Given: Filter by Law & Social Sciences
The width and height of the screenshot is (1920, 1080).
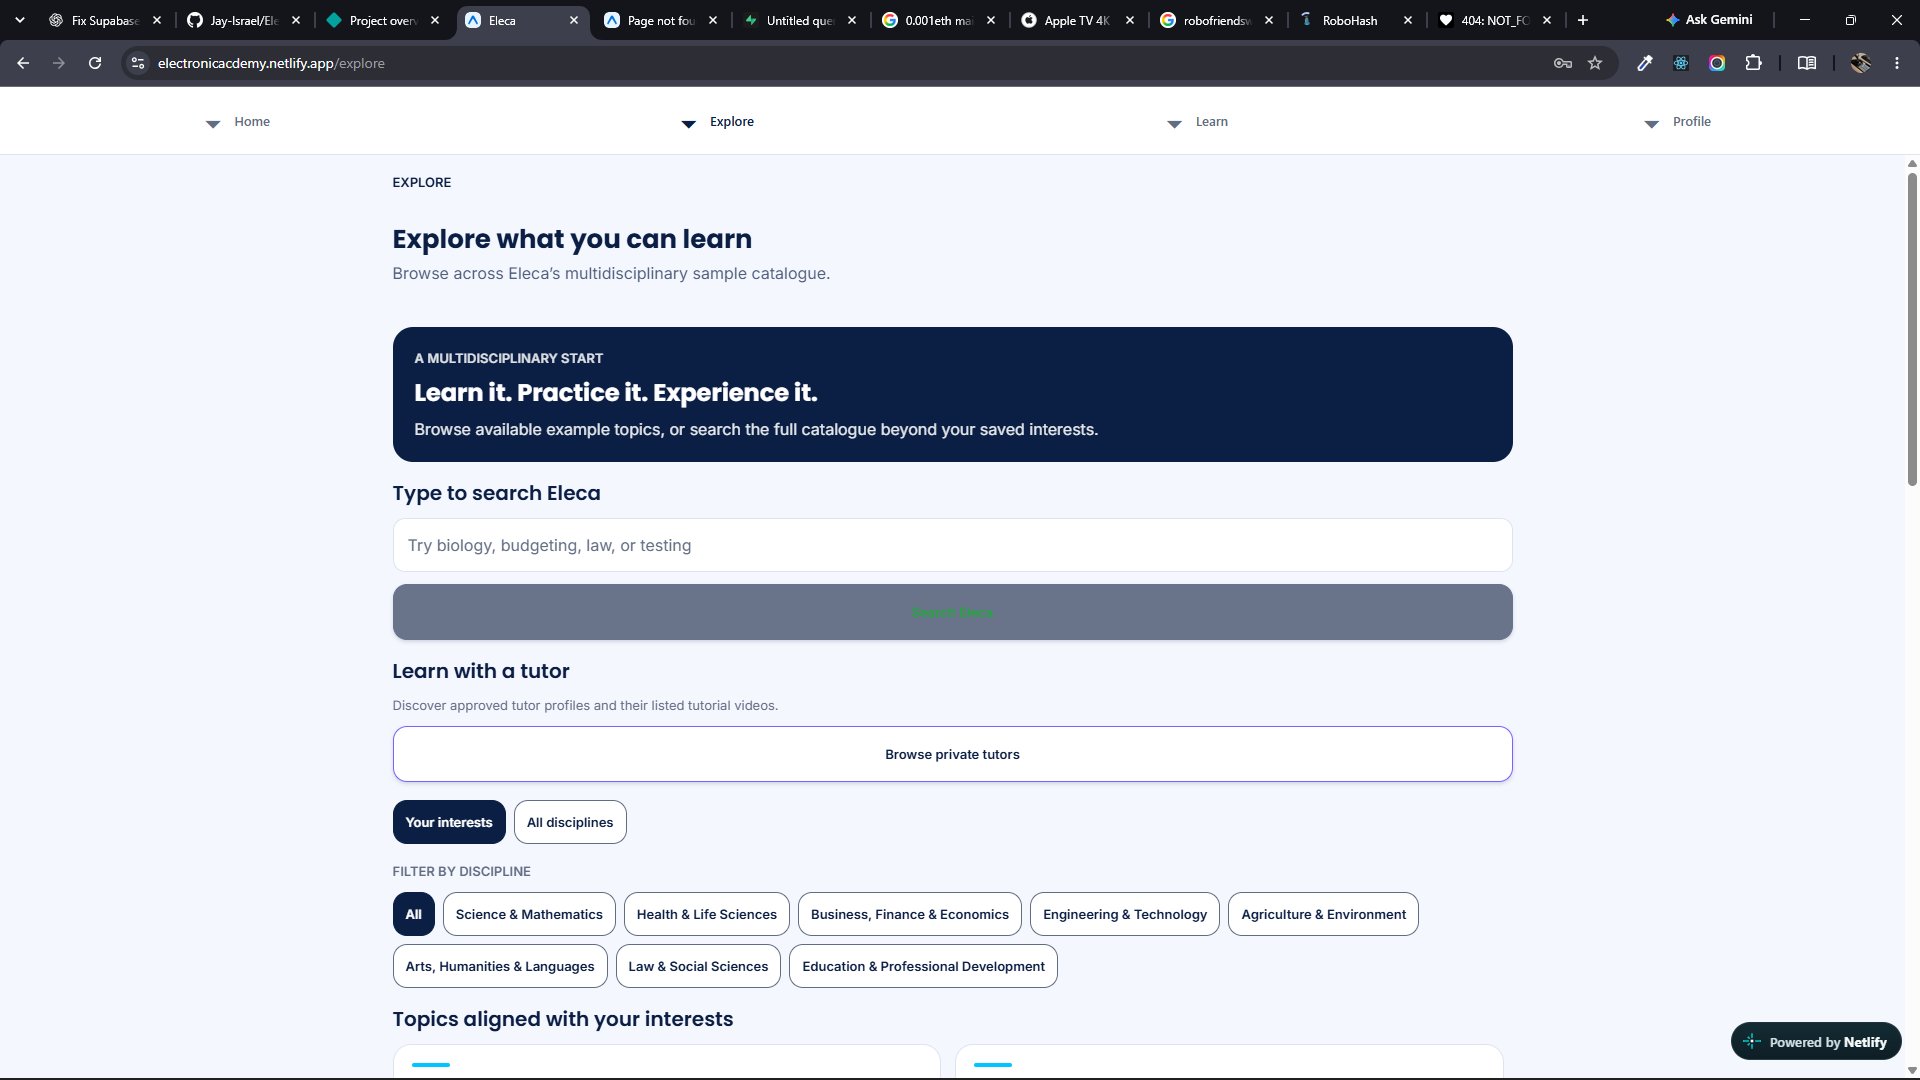Looking at the screenshot, I should tap(698, 966).
